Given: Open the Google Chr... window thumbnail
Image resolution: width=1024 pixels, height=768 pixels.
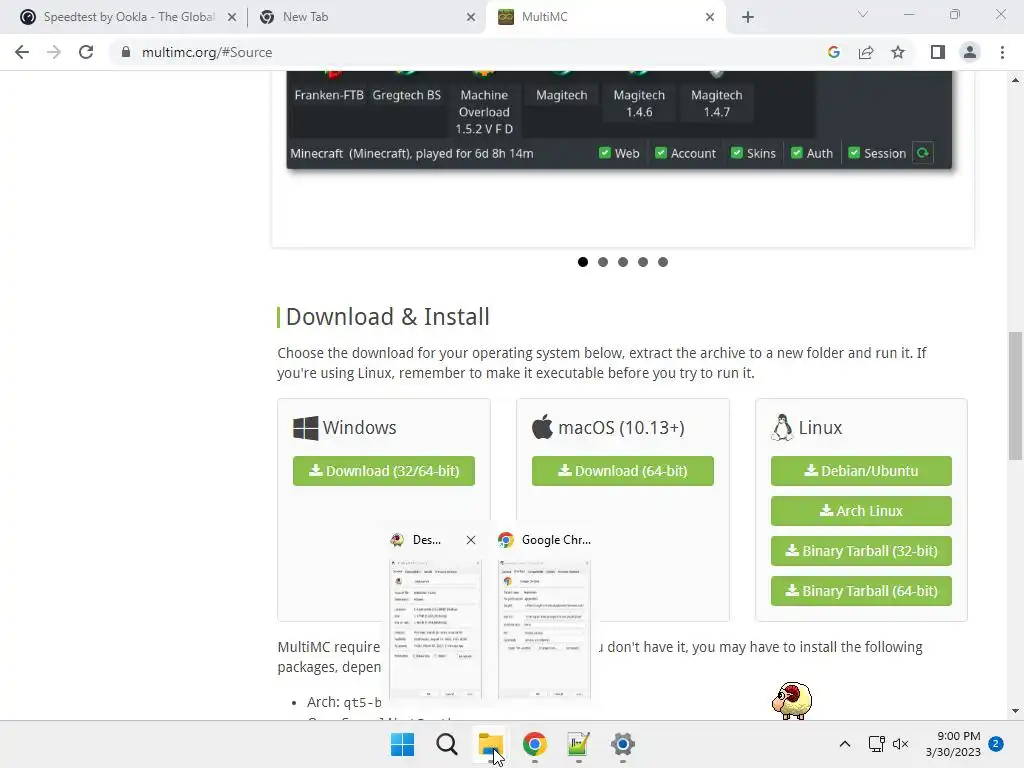Looking at the screenshot, I should (x=544, y=630).
